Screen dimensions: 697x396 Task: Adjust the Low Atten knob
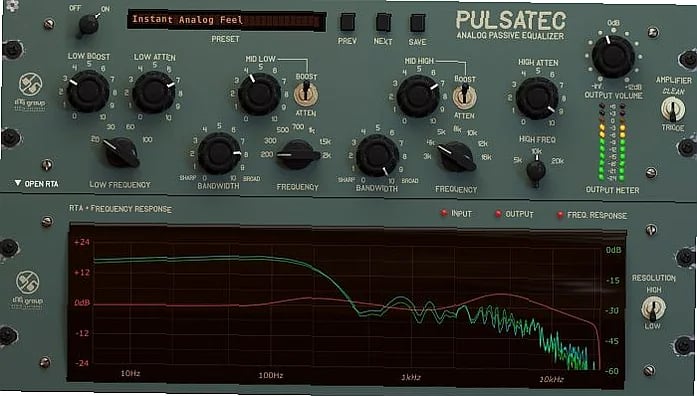point(153,92)
